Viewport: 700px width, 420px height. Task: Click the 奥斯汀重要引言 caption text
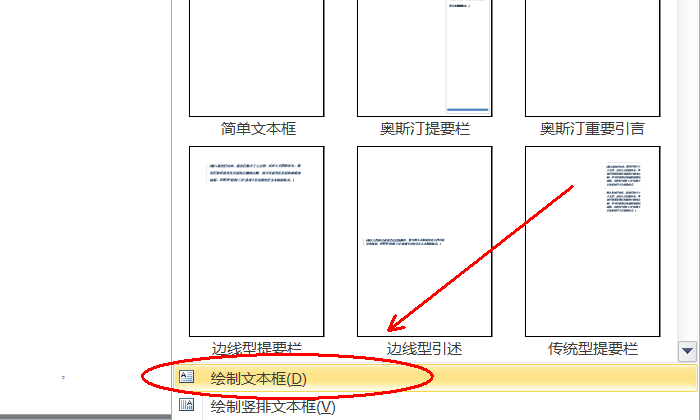click(592, 129)
